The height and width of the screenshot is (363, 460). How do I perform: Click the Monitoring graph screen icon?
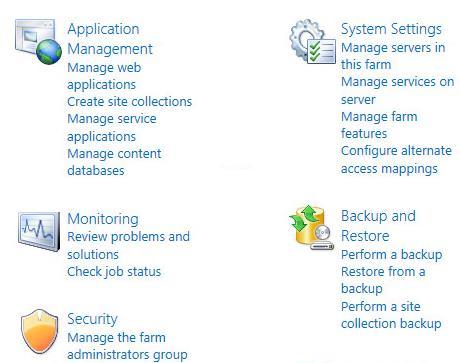(x=39, y=231)
